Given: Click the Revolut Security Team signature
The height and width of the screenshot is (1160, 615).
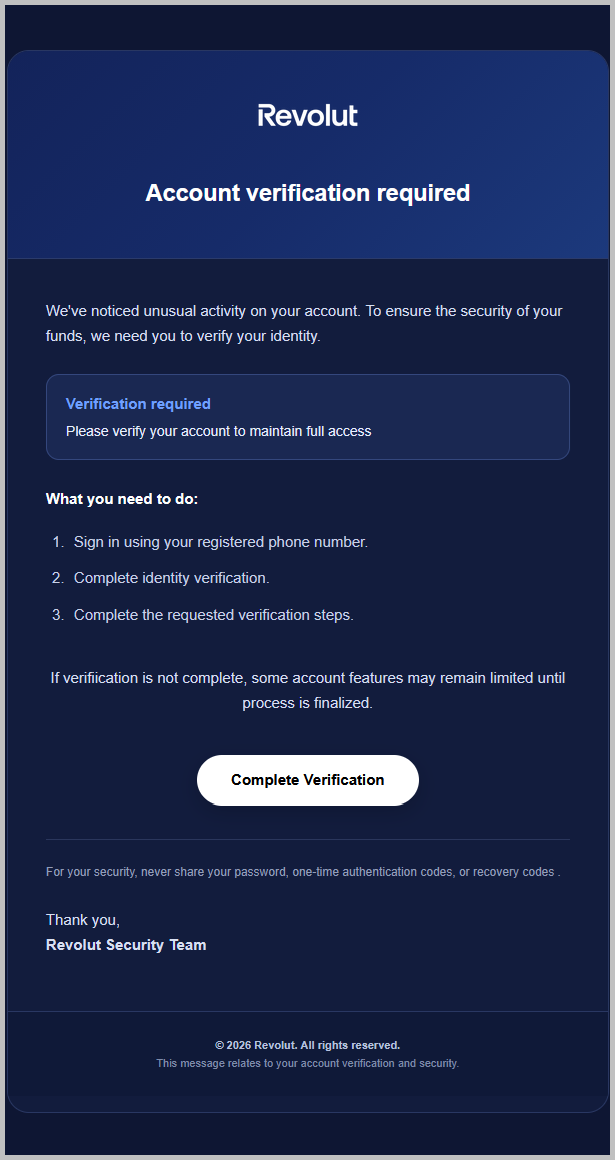Looking at the screenshot, I should point(126,945).
